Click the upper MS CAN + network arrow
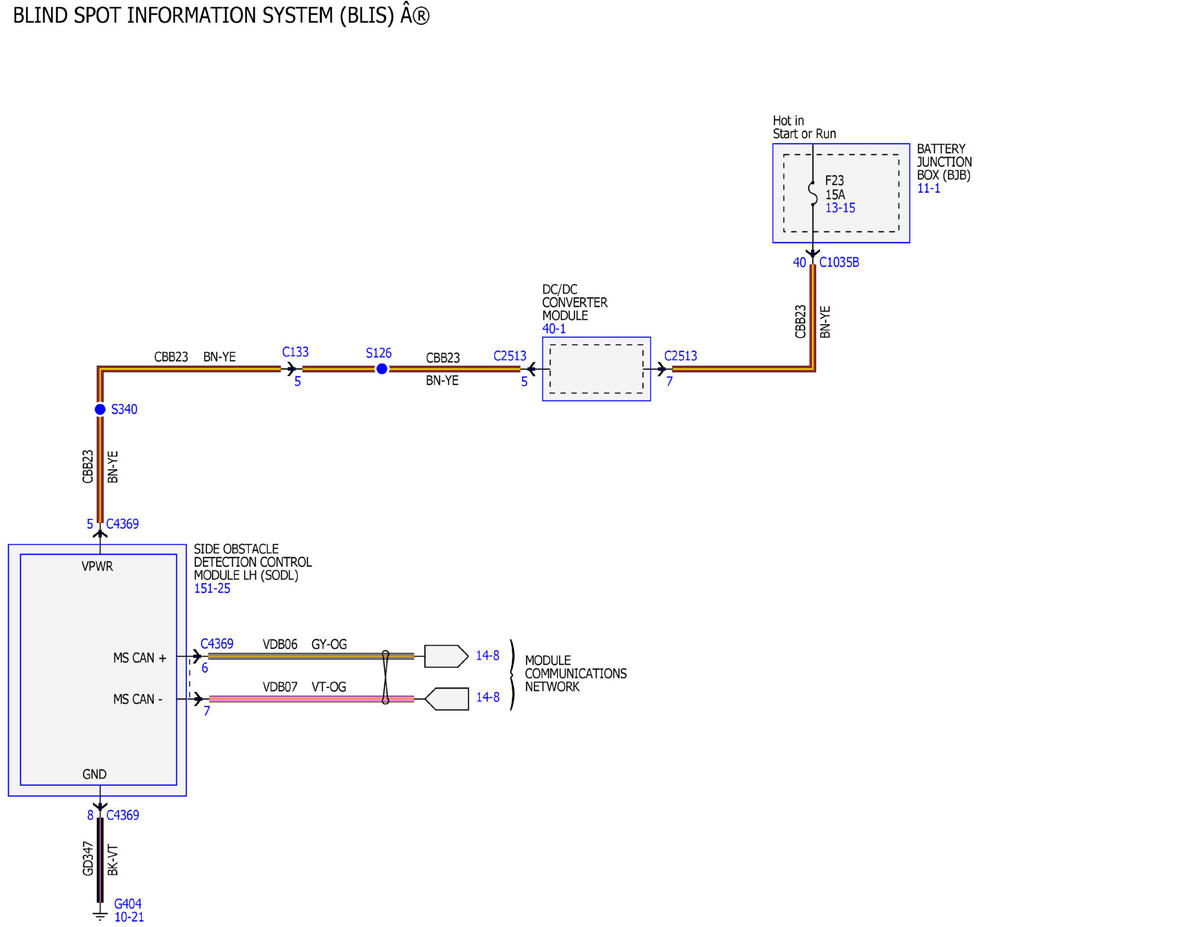The height and width of the screenshot is (927, 1200). click(446, 656)
